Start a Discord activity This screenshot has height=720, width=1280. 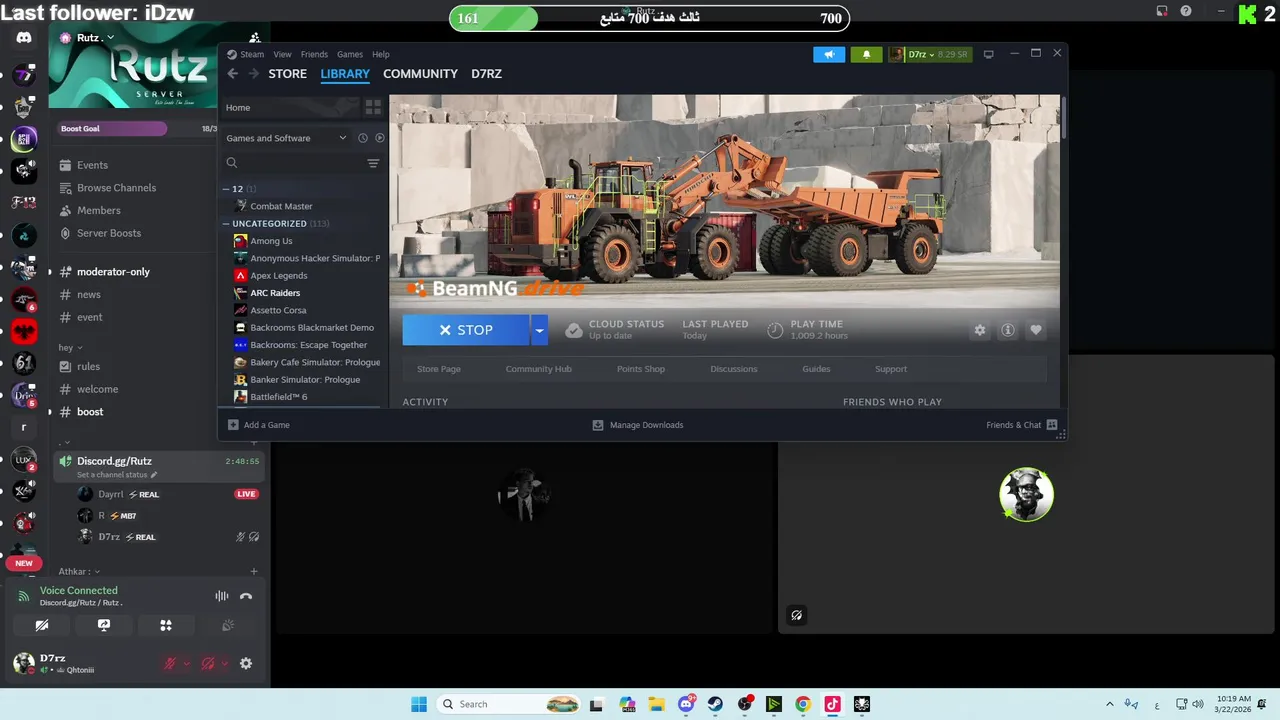pos(166,625)
